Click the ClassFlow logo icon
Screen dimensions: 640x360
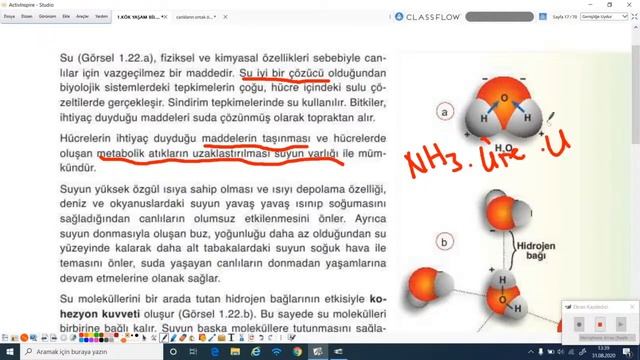(399, 17)
